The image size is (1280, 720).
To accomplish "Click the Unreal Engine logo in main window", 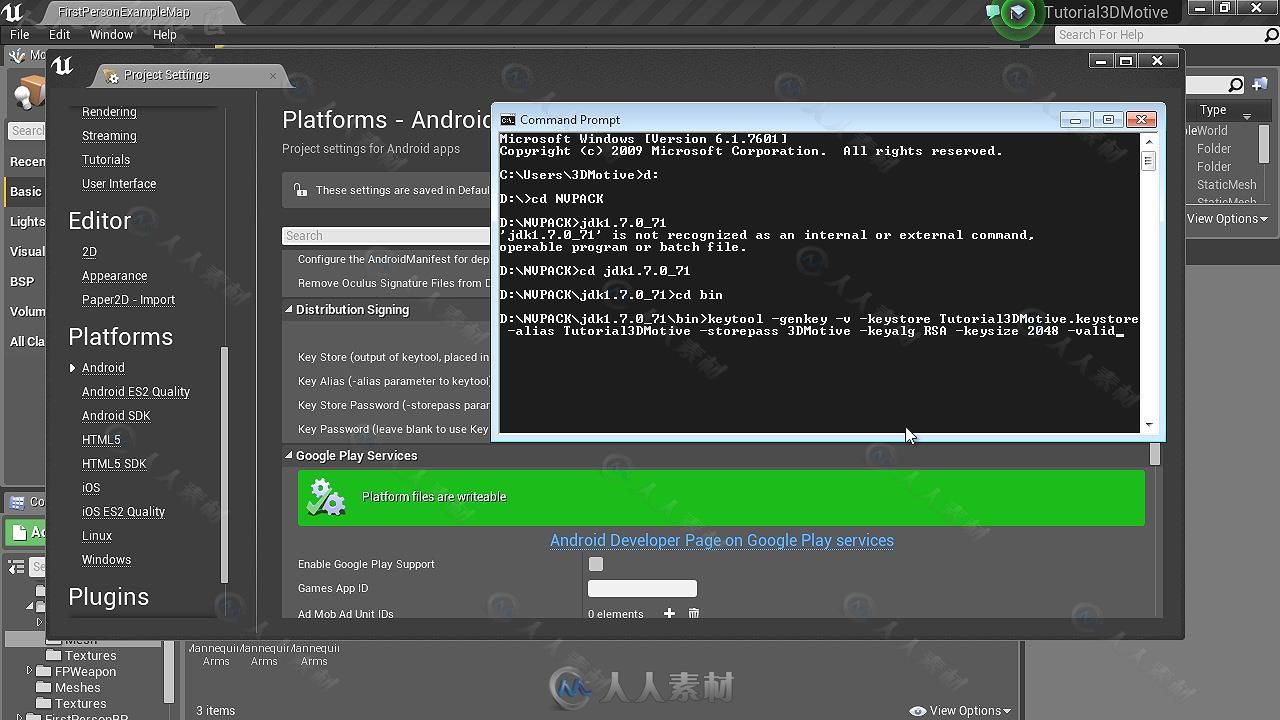I will click(x=14, y=12).
